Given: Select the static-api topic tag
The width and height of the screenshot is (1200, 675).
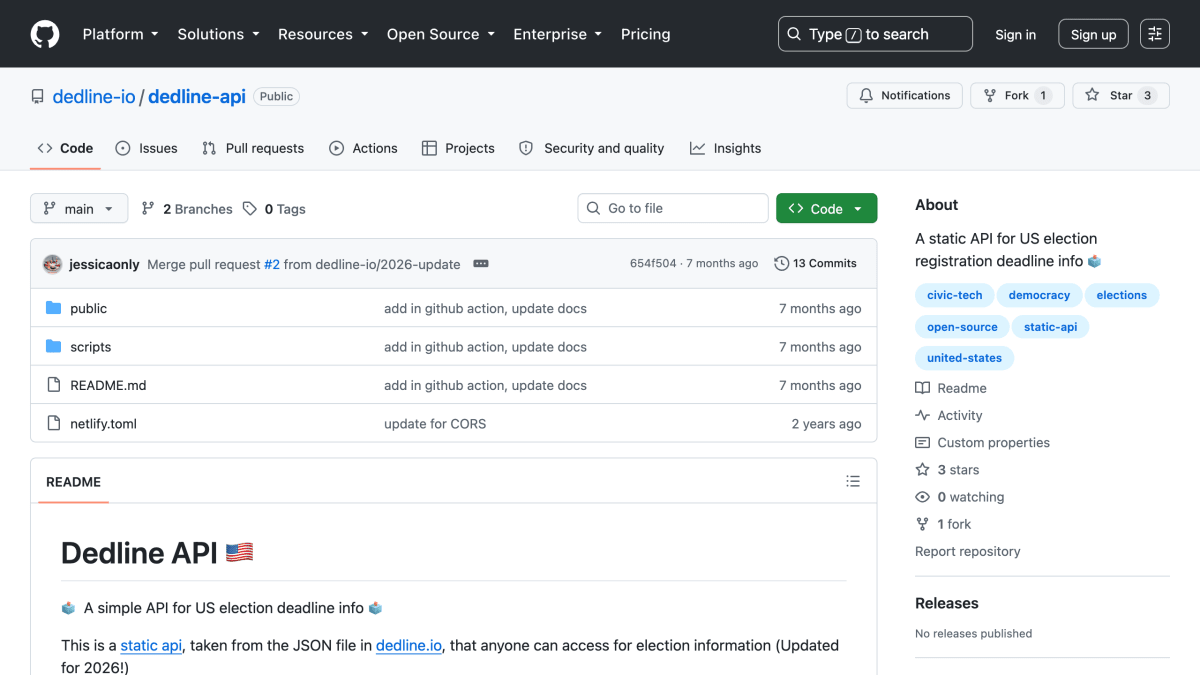Looking at the screenshot, I should [1050, 327].
